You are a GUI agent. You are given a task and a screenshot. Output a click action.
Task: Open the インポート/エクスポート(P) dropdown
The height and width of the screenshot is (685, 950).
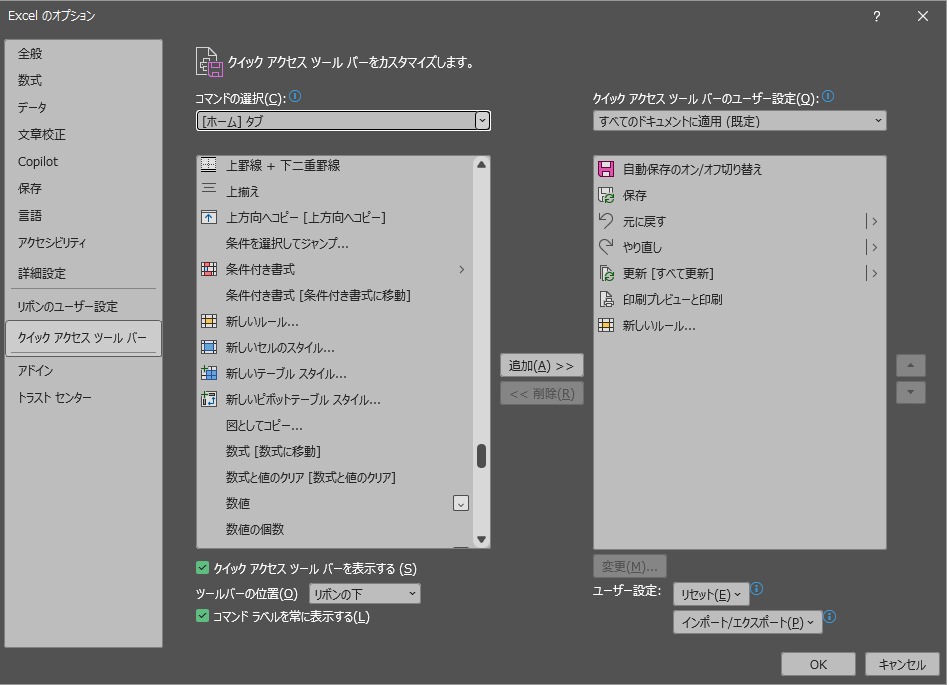tap(748, 623)
